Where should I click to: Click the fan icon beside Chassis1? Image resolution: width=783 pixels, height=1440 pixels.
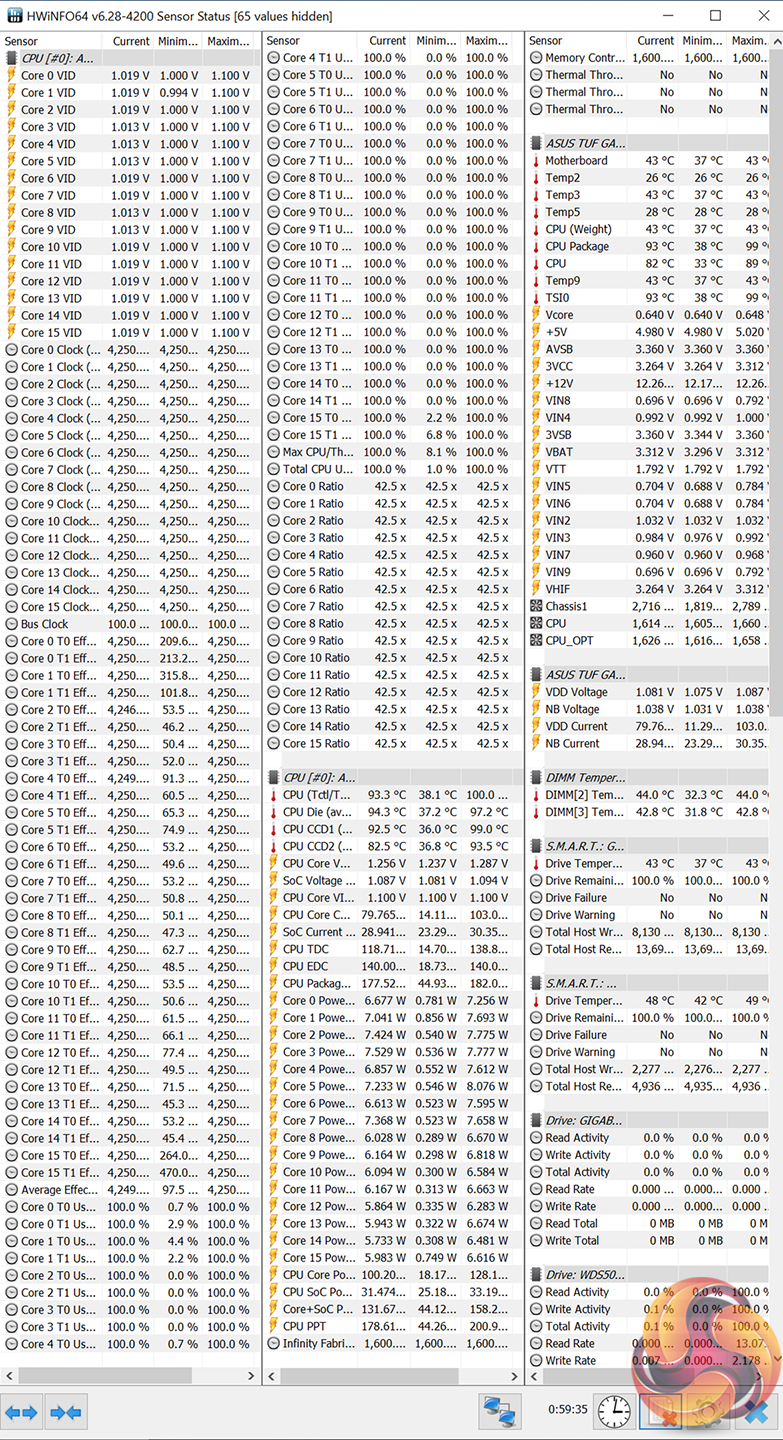coord(536,606)
